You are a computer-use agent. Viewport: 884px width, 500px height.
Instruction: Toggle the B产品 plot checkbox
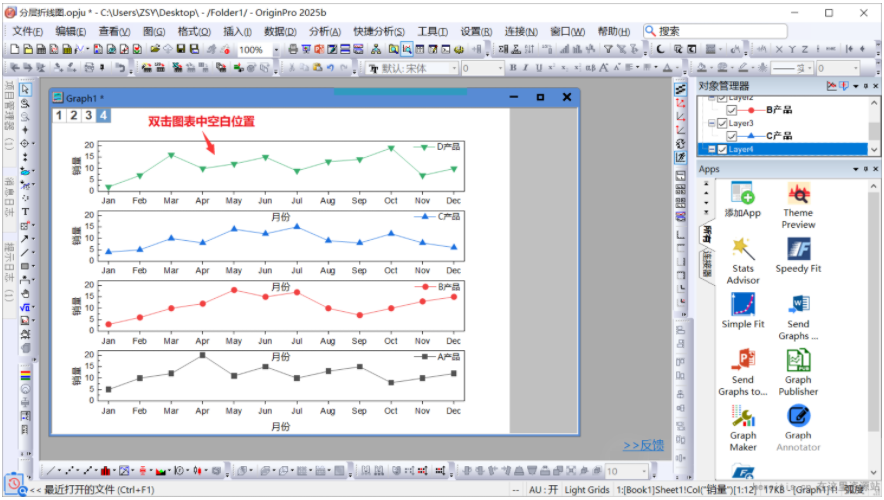[x=732, y=110]
